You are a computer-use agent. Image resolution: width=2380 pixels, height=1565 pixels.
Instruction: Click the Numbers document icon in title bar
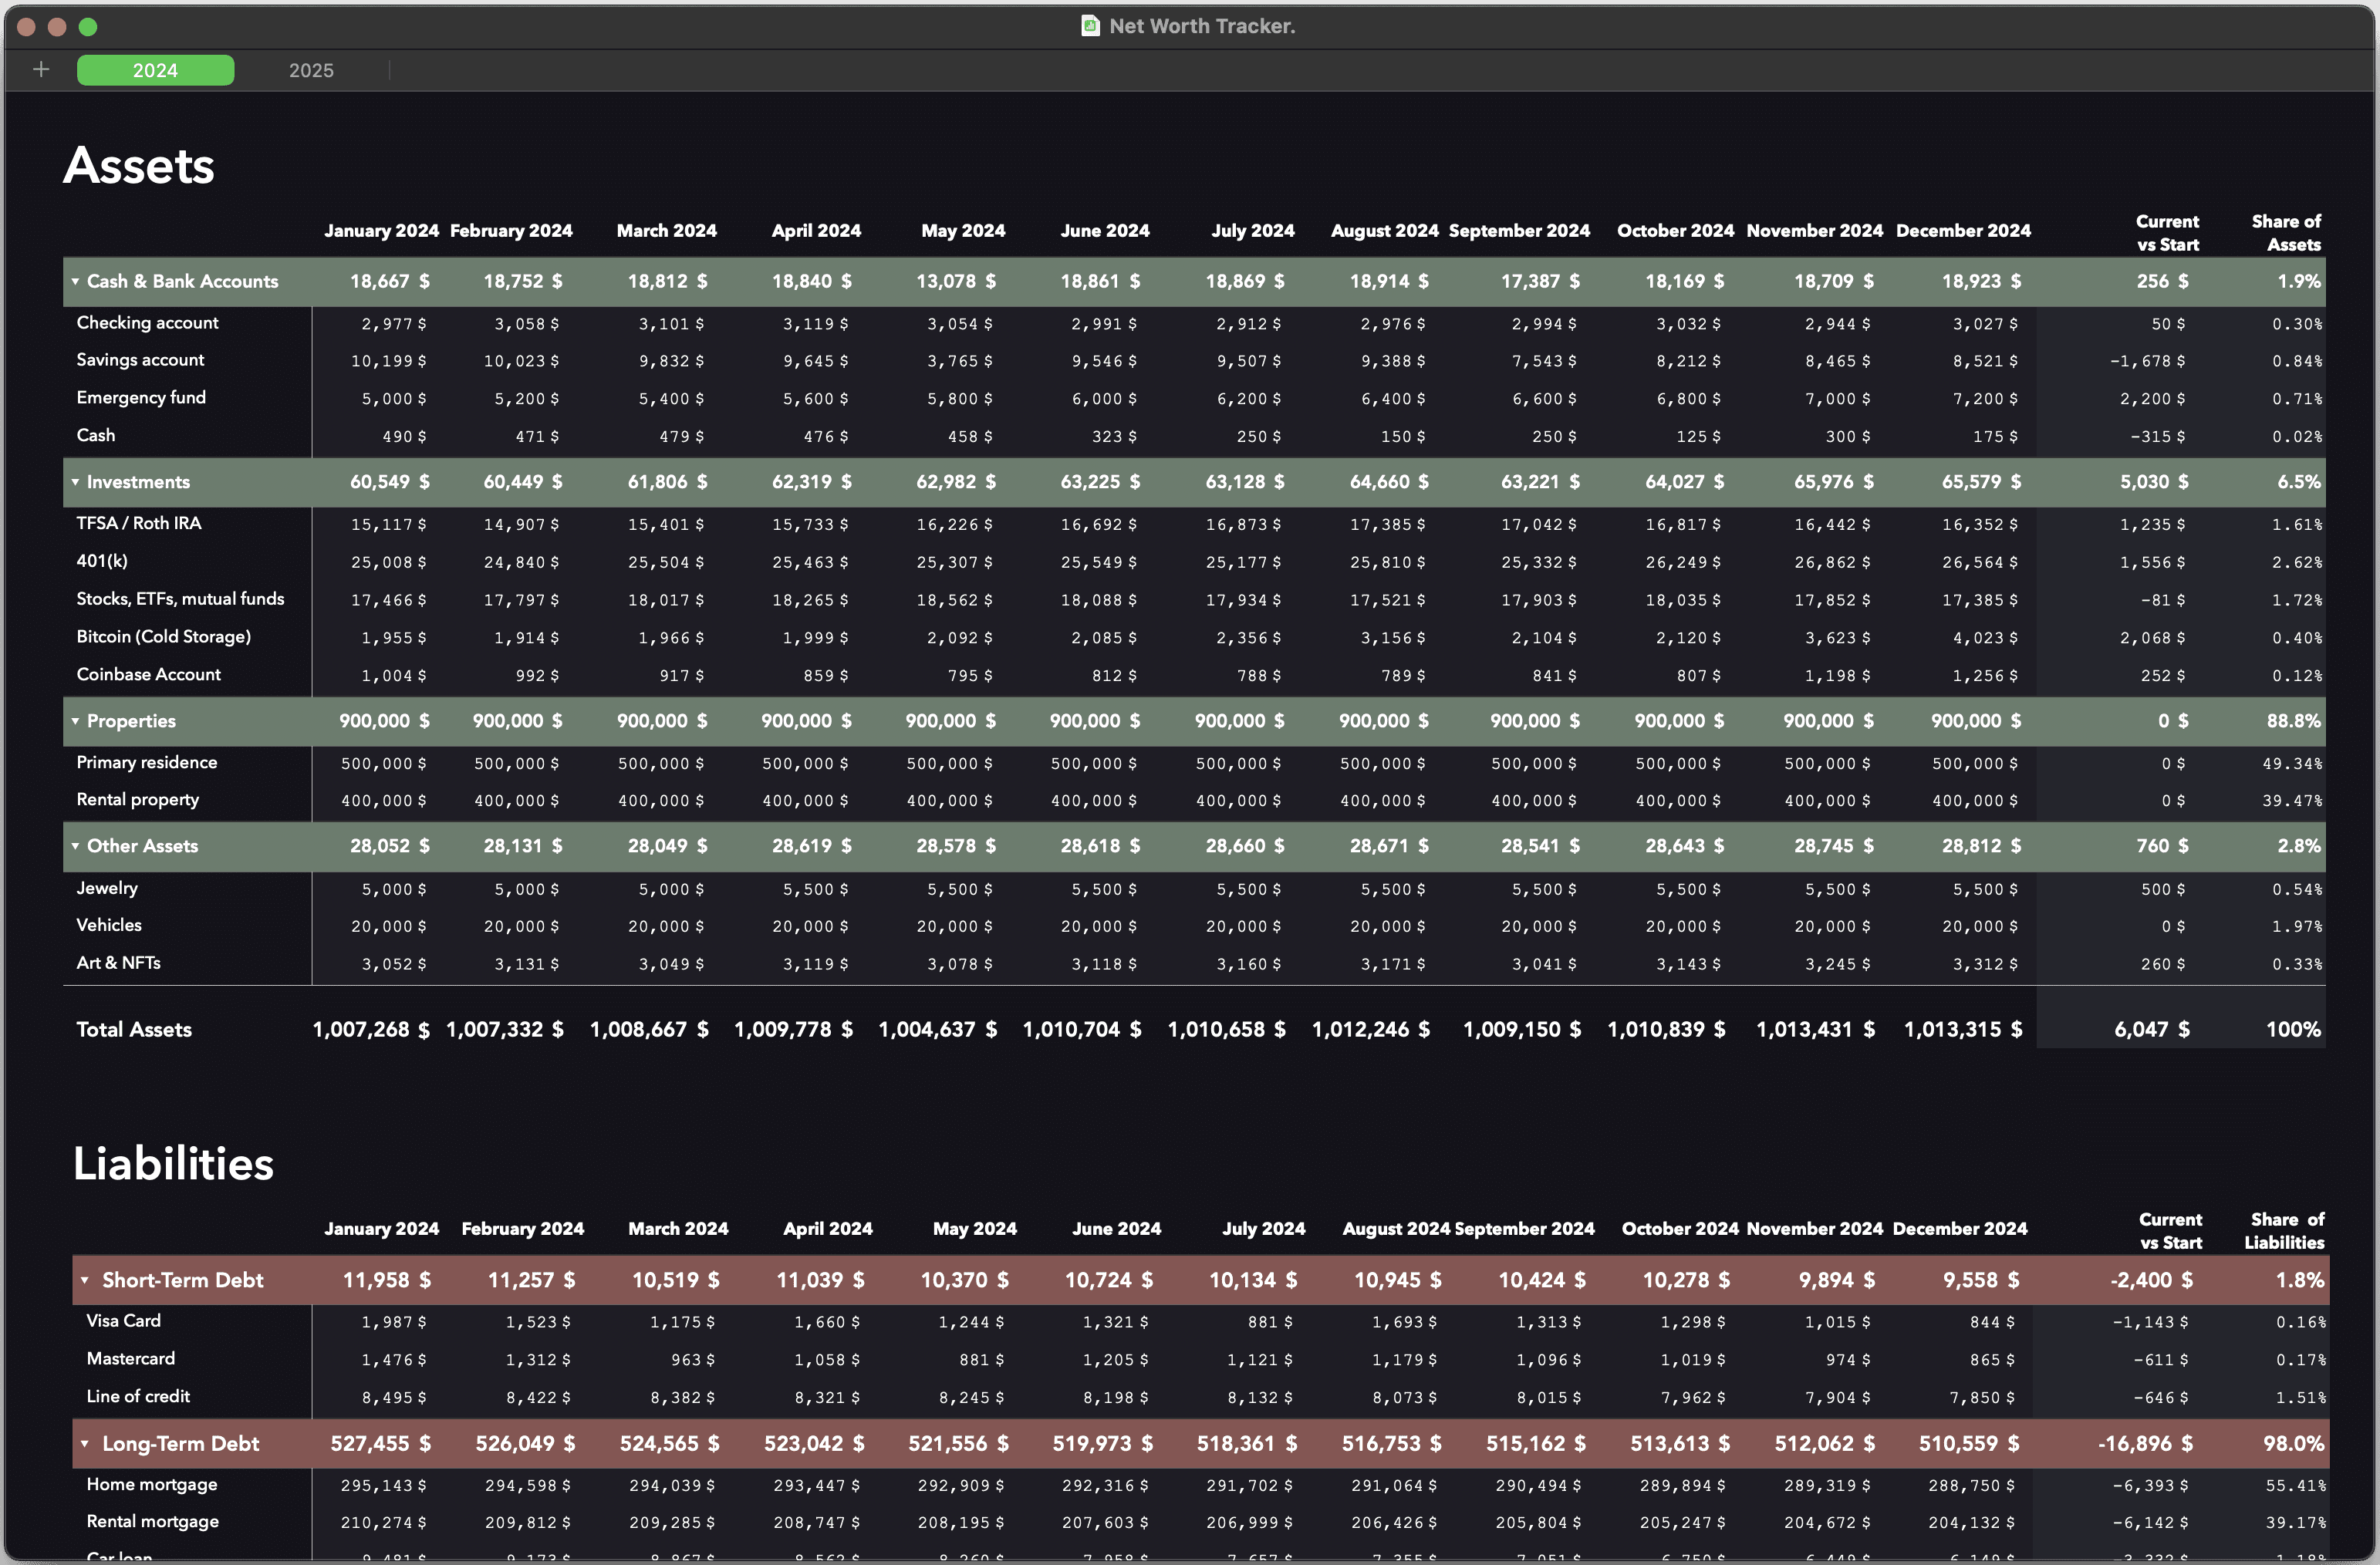(1090, 26)
